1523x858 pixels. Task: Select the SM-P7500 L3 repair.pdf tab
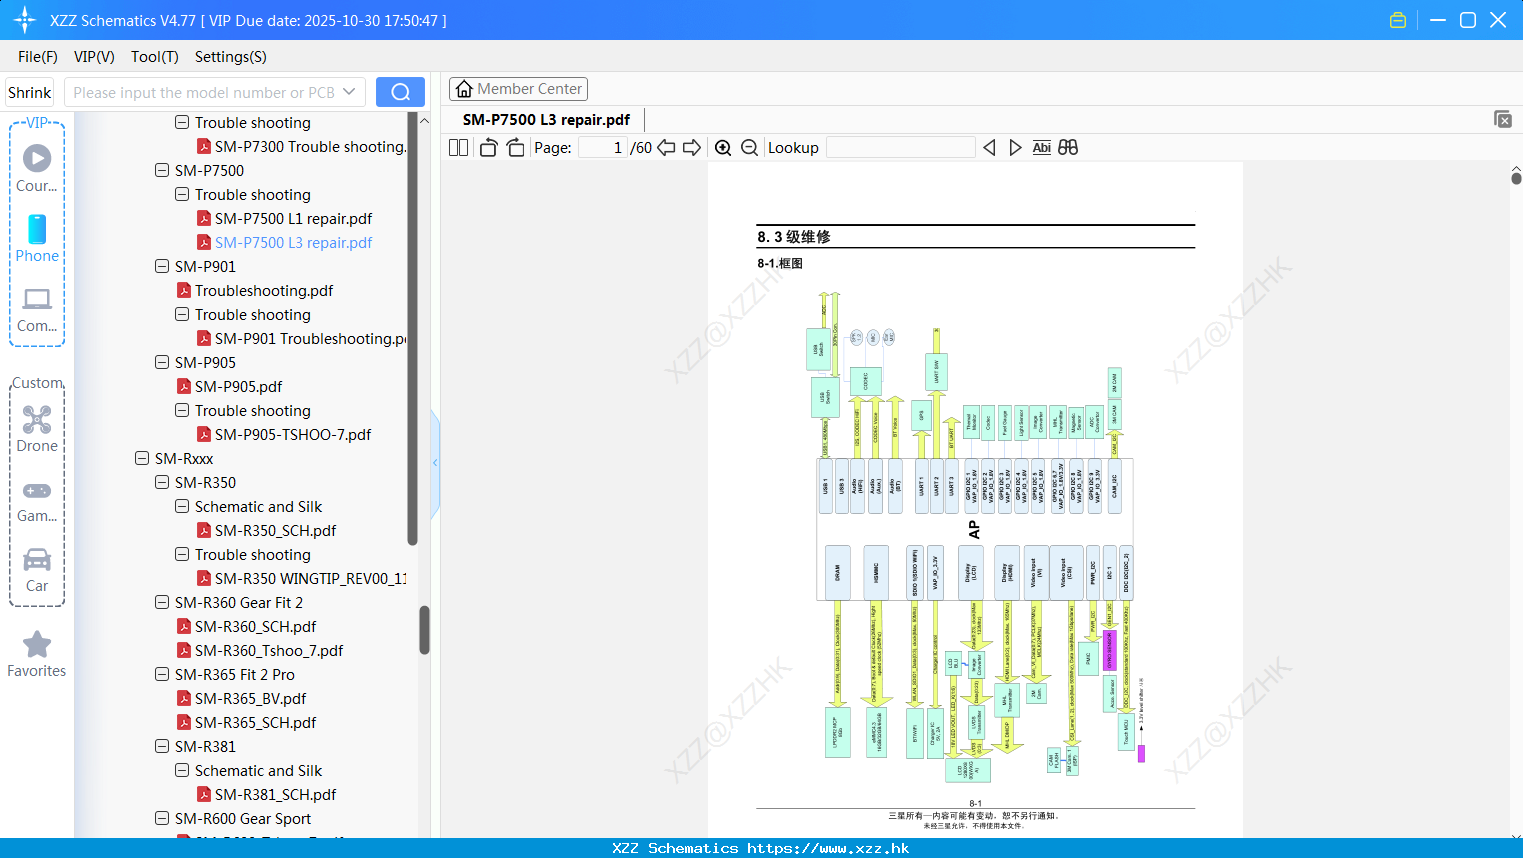coord(546,120)
